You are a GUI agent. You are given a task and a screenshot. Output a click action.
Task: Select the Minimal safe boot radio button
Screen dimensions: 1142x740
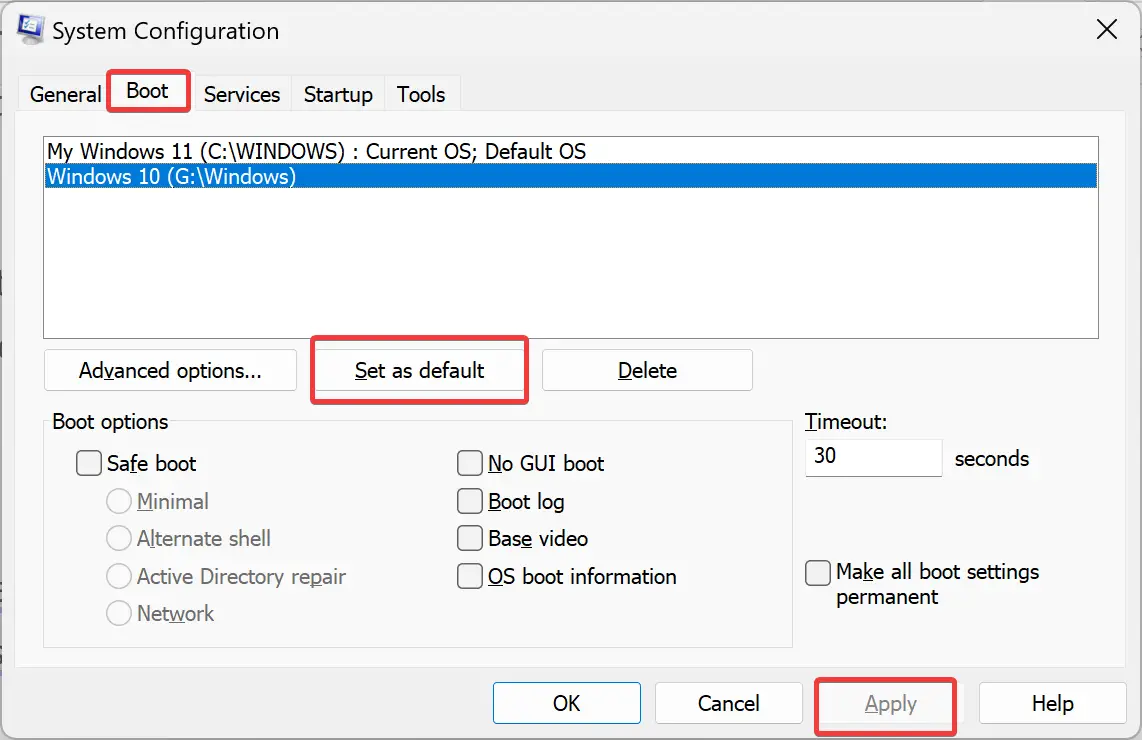click(x=118, y=501)
